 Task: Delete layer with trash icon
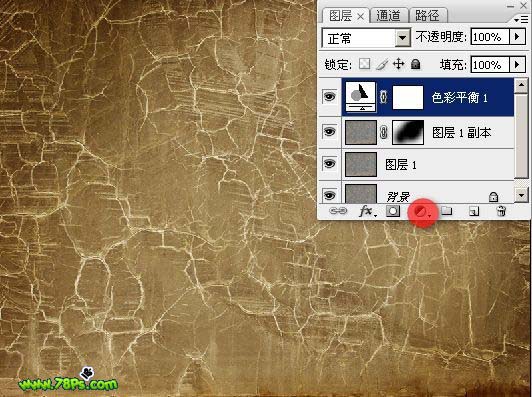click(x=501, y=211)
